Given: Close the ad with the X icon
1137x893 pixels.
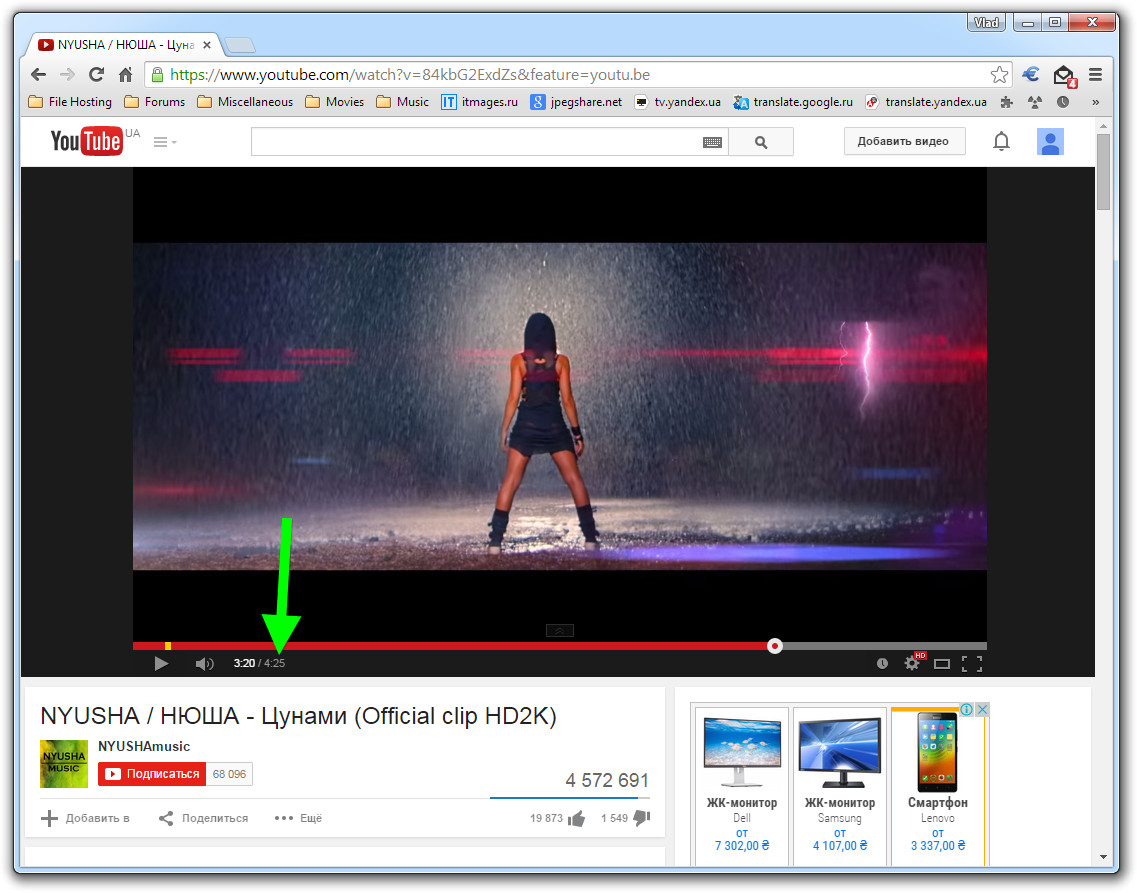Looking at the screenshot, I should tap(982, 710).
